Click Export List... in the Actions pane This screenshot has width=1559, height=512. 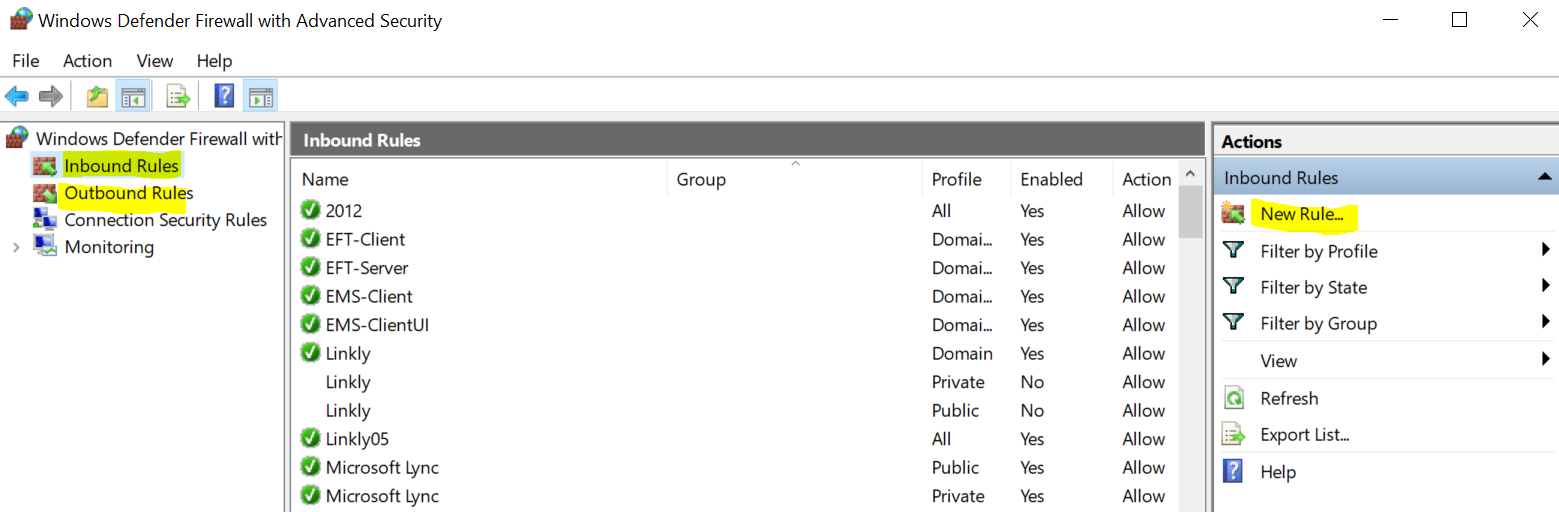click(1305, 435)
